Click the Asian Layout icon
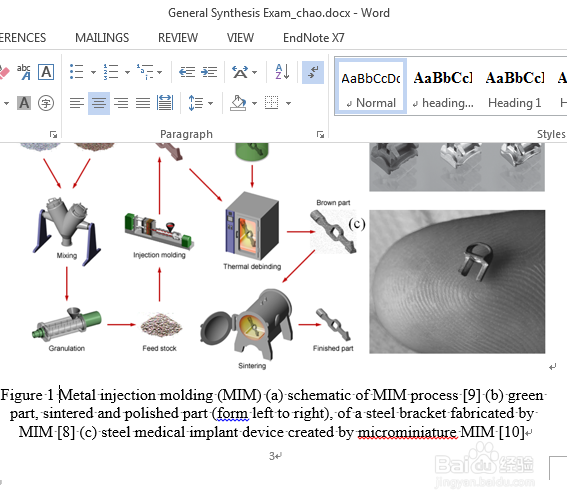 point(240,72)
